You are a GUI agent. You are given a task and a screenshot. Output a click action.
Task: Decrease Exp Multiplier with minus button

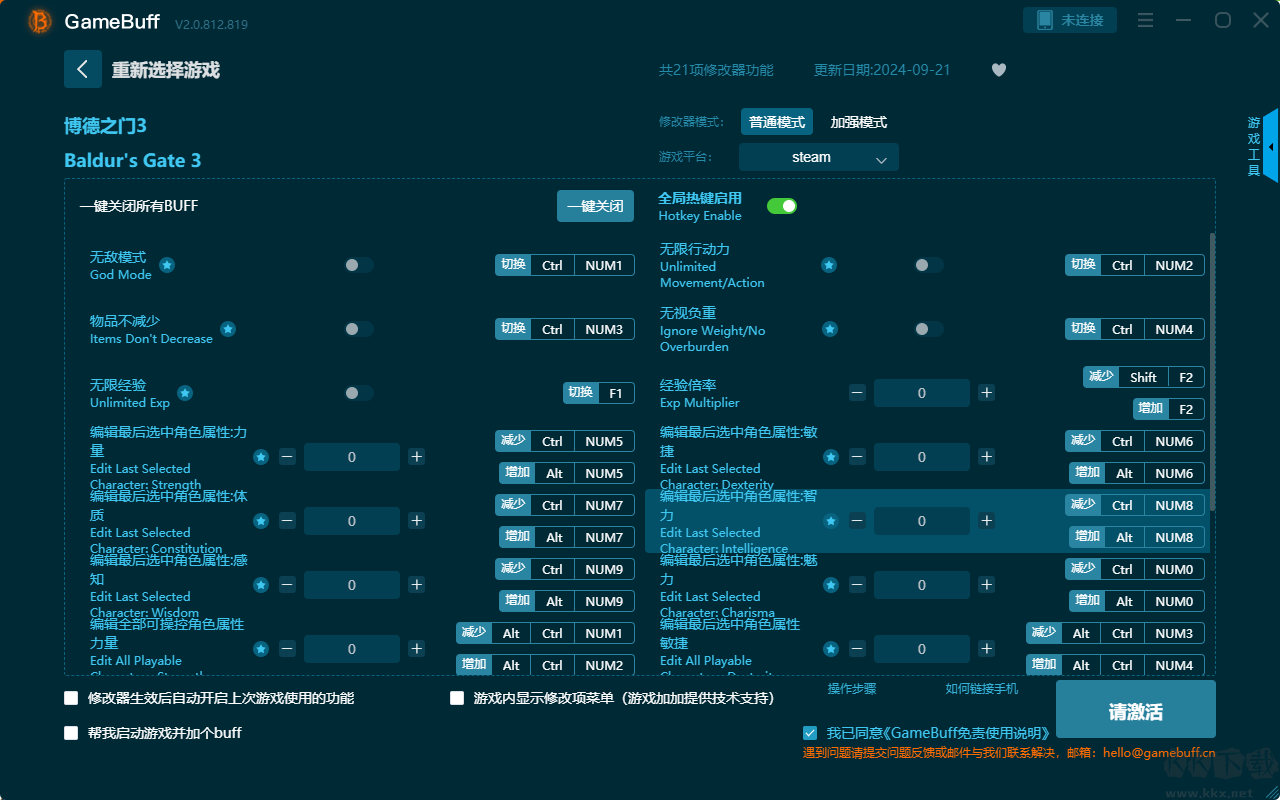[x=857, y=393]
